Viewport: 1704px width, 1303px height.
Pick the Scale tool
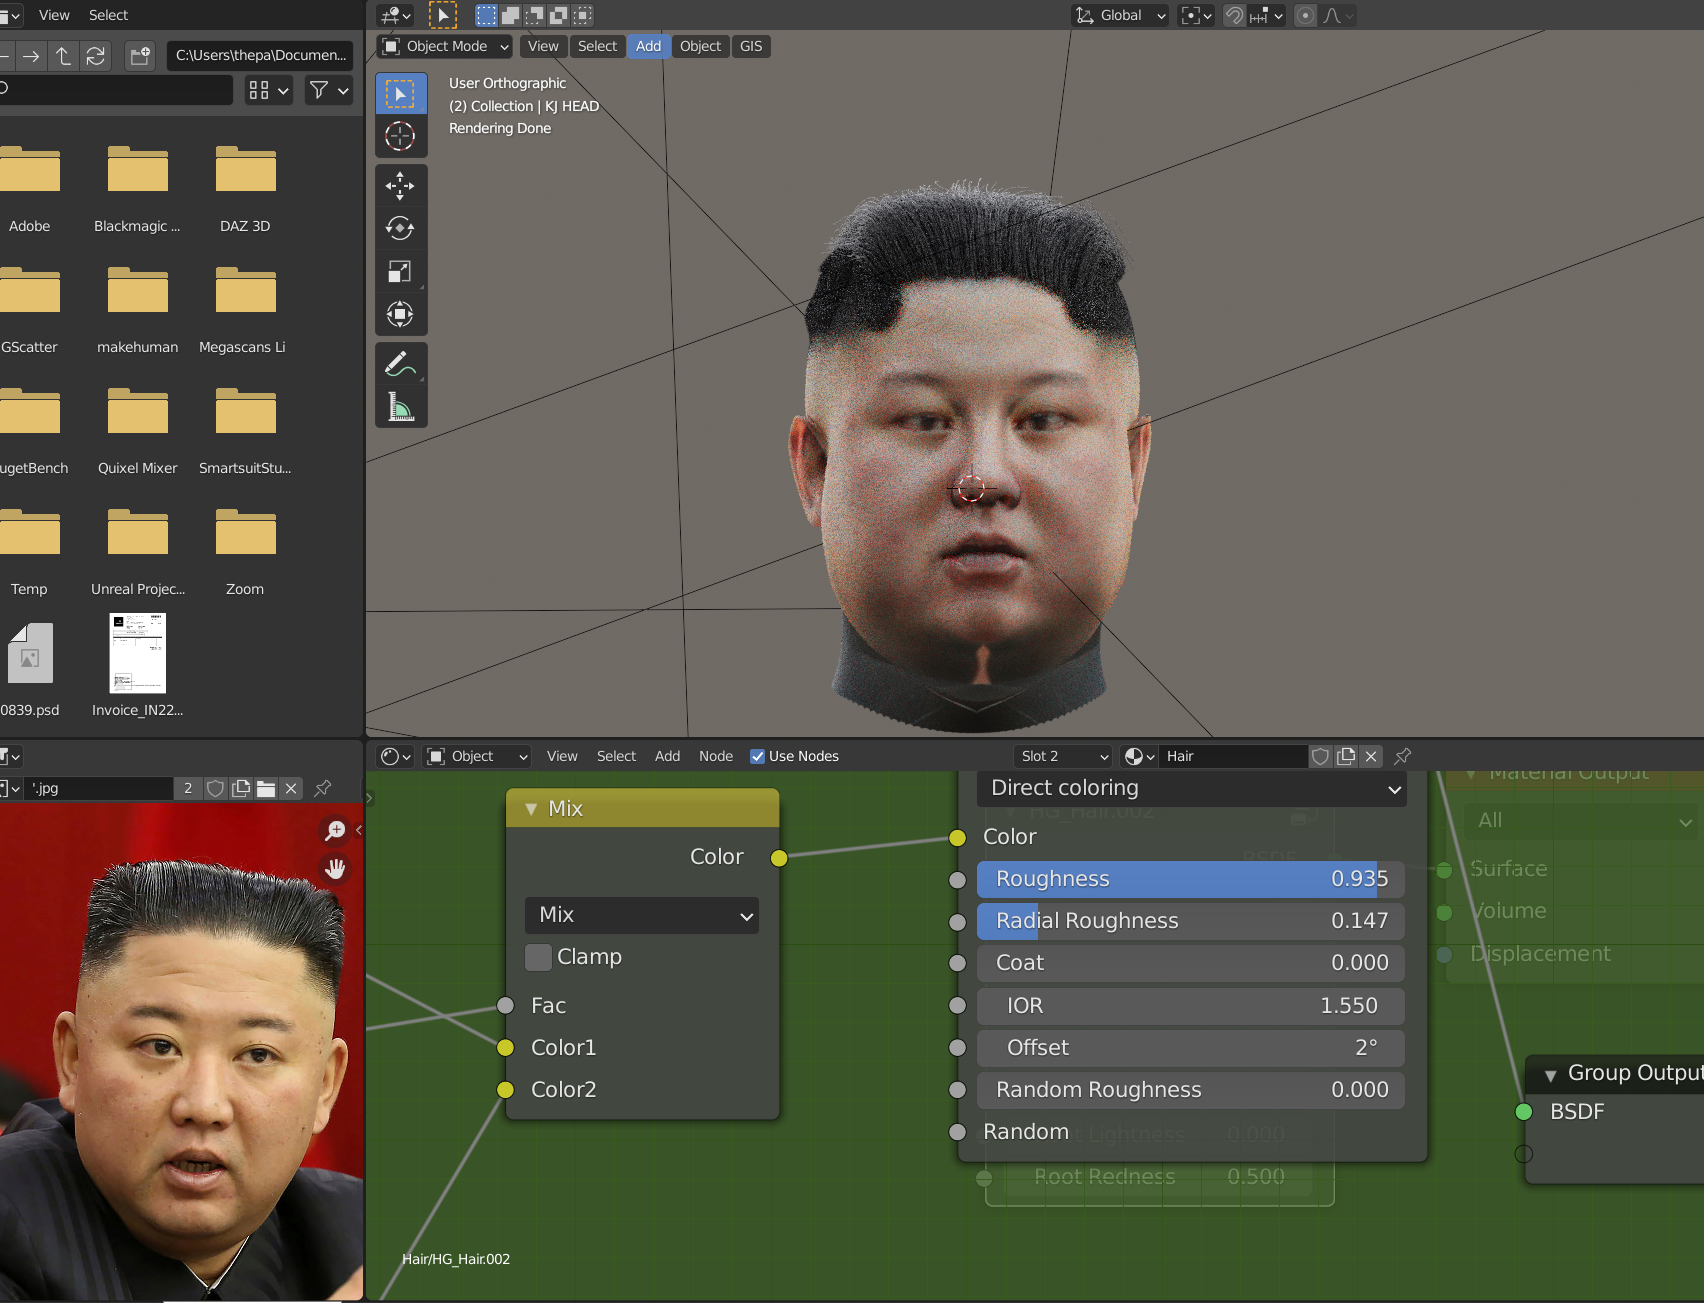click(400, 271)
